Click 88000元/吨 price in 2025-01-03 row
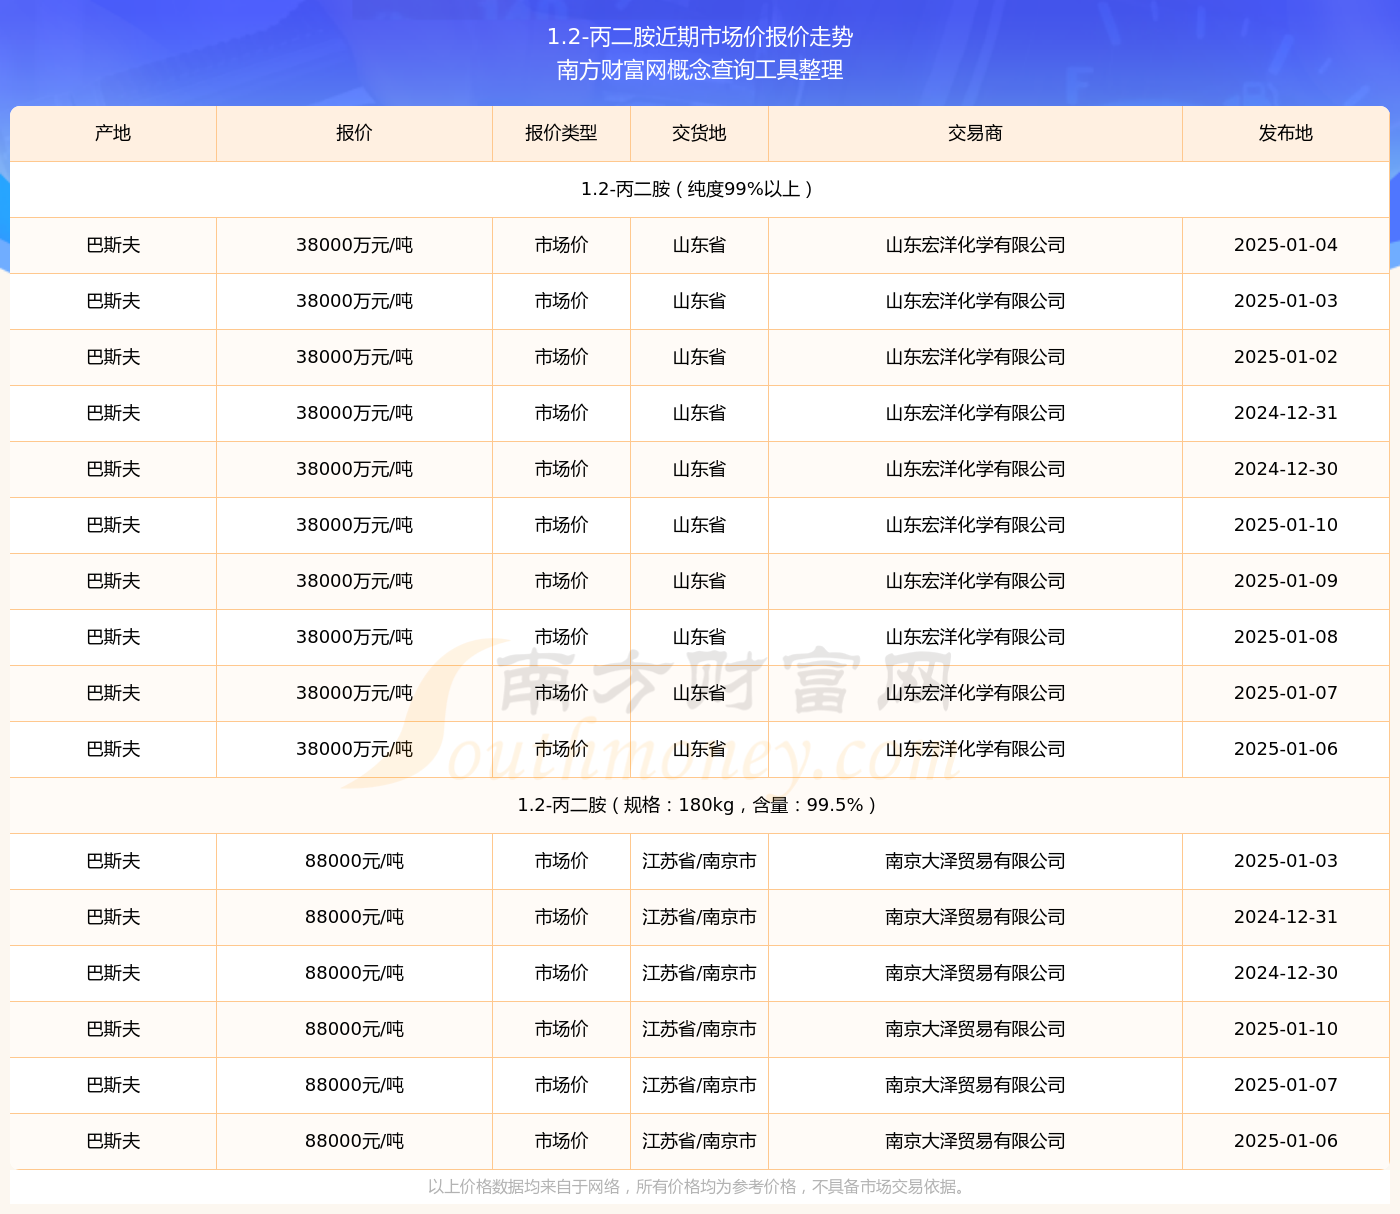Viewport: 1400px width, 1214px height. (354, 861)
